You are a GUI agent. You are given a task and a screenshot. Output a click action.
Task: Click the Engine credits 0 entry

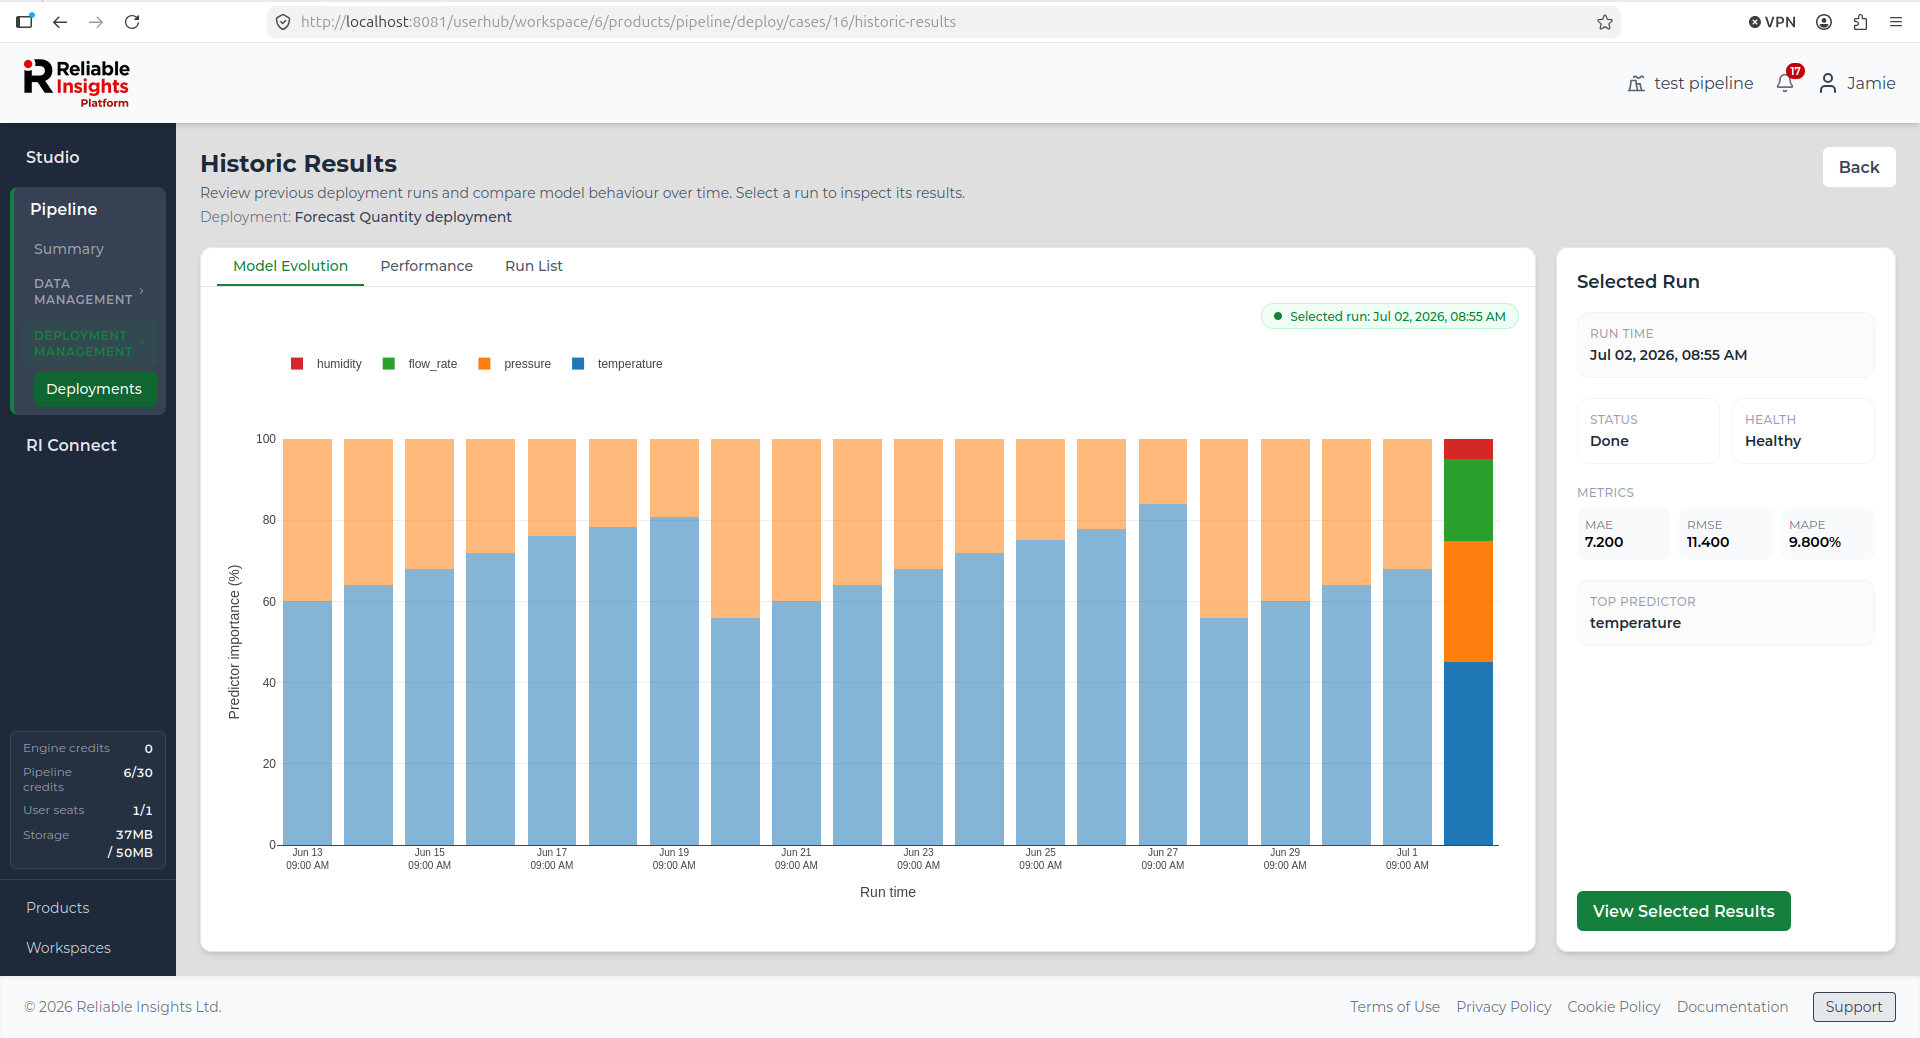coord(88,748)
